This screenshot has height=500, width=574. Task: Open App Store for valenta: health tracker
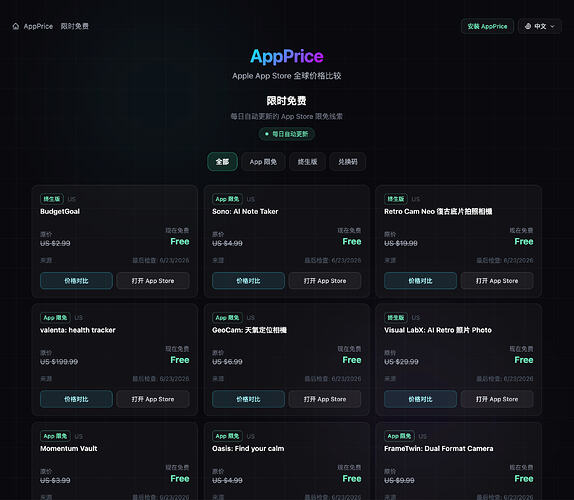(153, 399)
